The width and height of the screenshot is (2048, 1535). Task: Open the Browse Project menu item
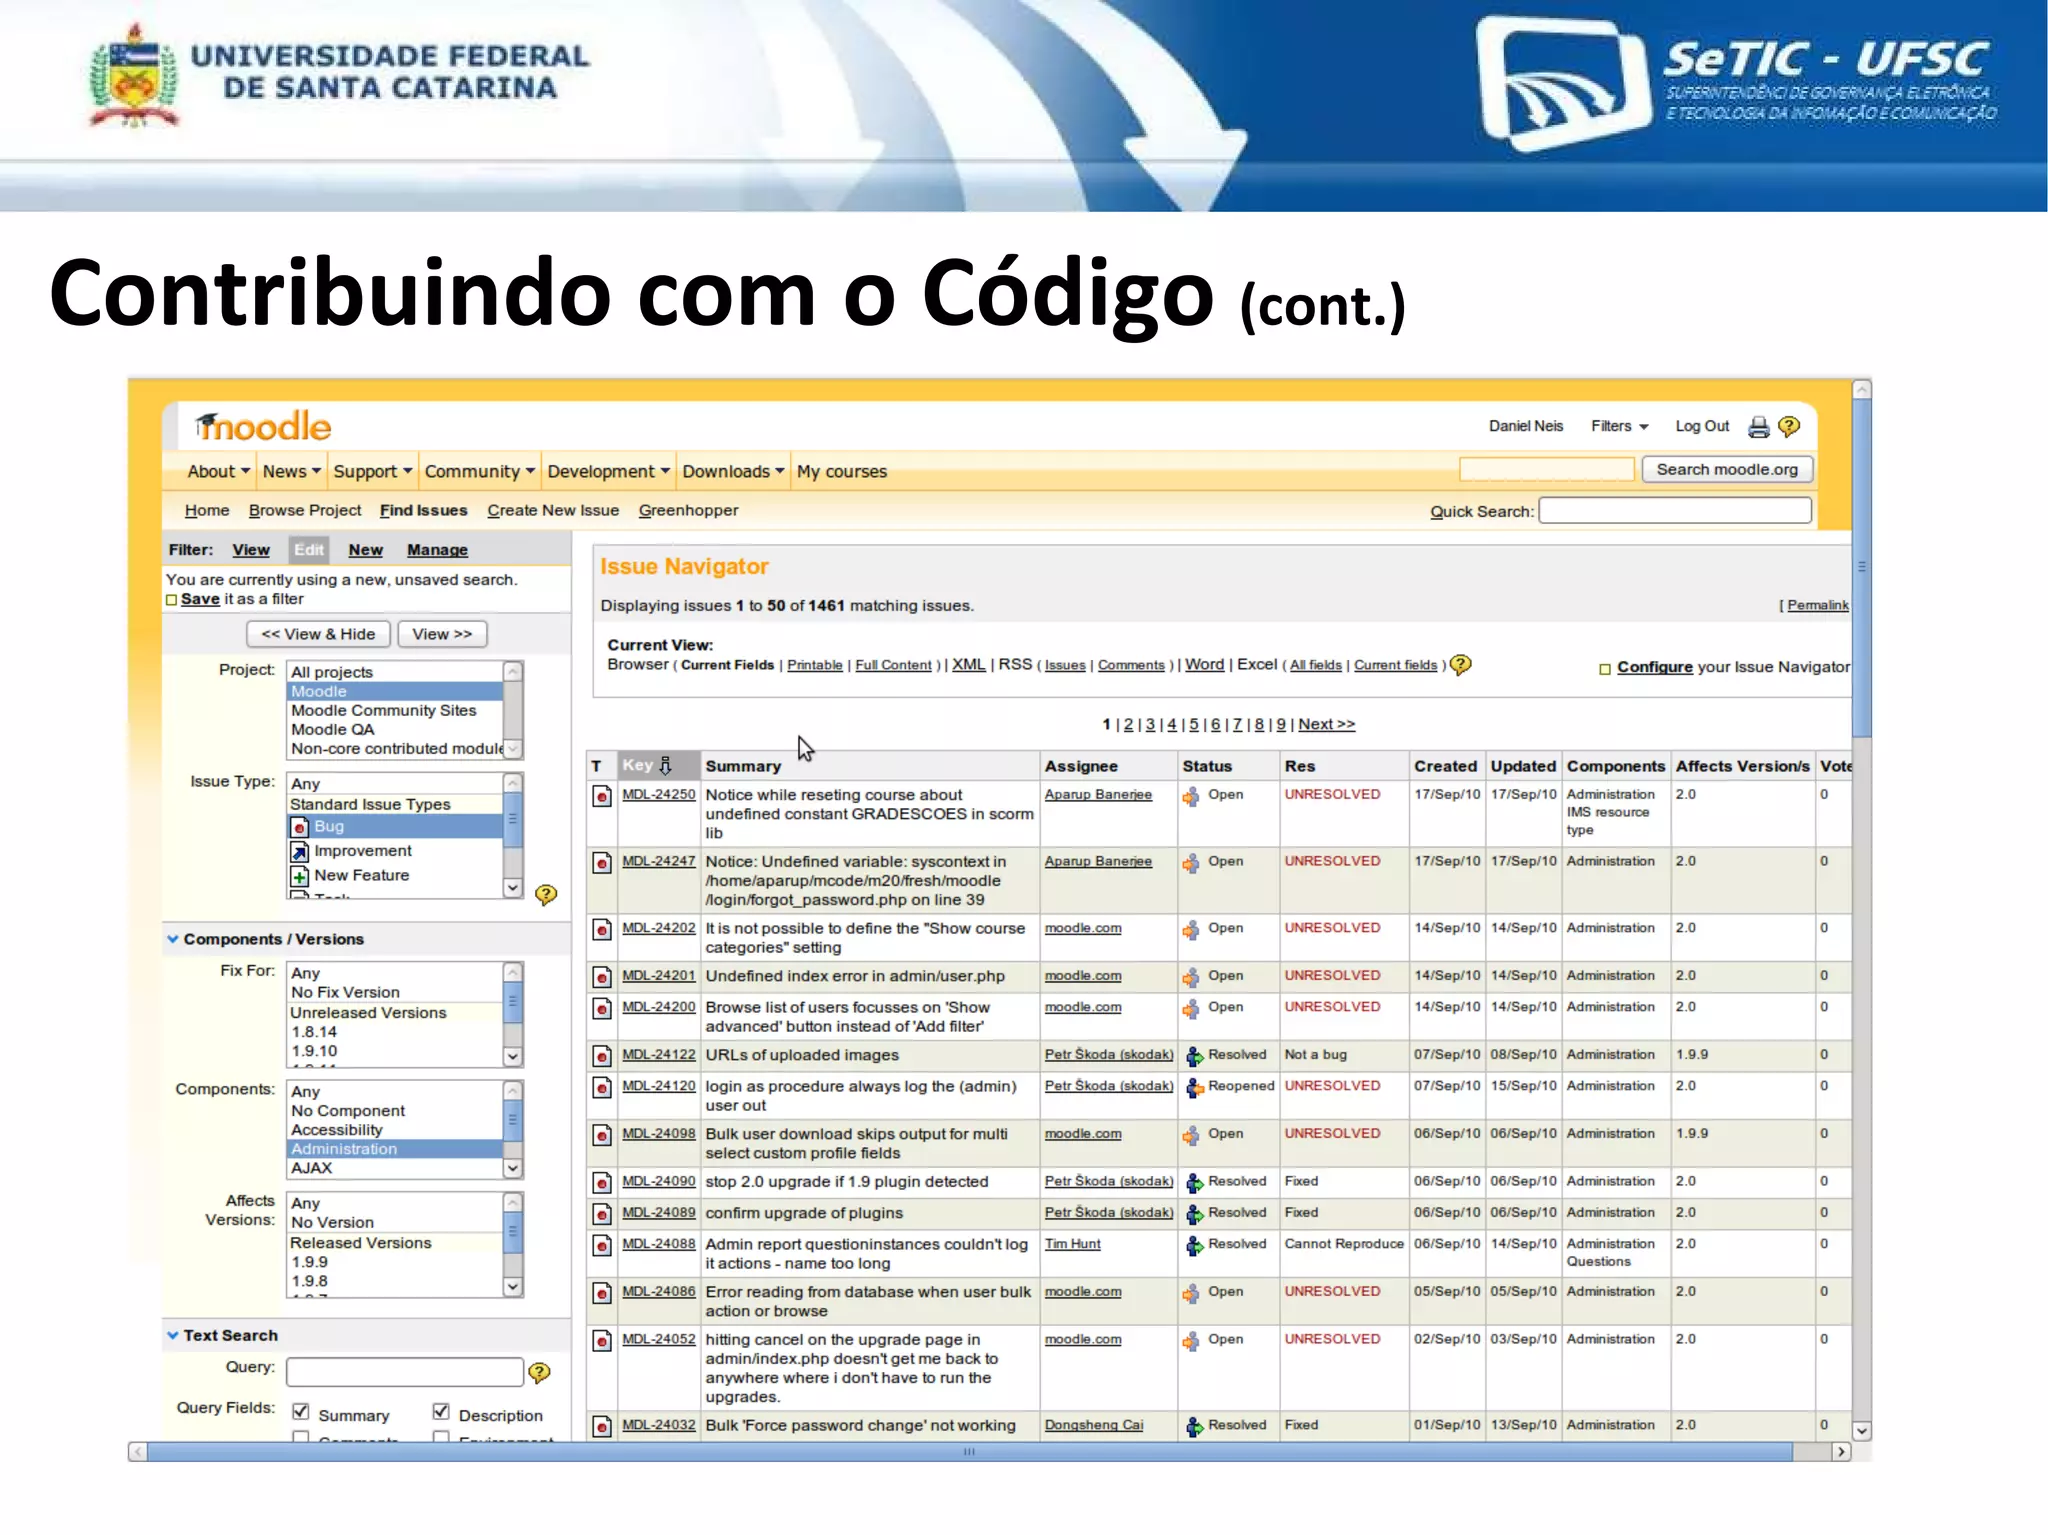coord(305,511)
